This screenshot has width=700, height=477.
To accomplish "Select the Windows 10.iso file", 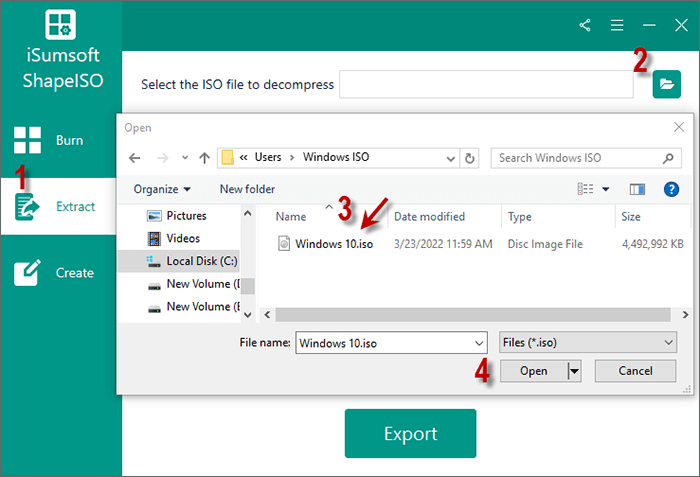I will (x=333, y=243).
